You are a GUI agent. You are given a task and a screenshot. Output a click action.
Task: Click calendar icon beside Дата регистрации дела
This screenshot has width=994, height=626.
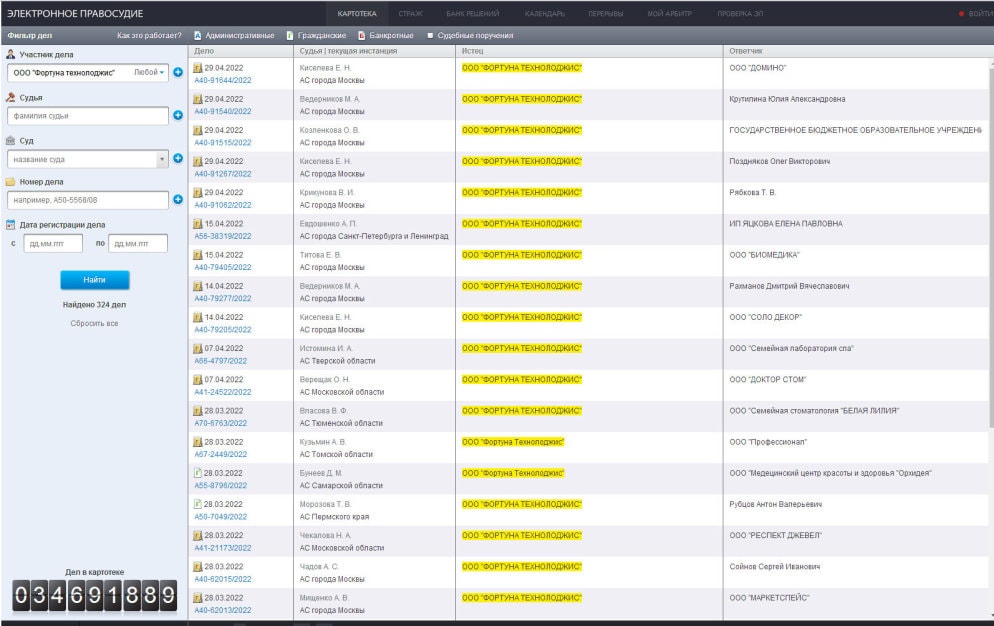pyautogui.click(x=10, y=225)
